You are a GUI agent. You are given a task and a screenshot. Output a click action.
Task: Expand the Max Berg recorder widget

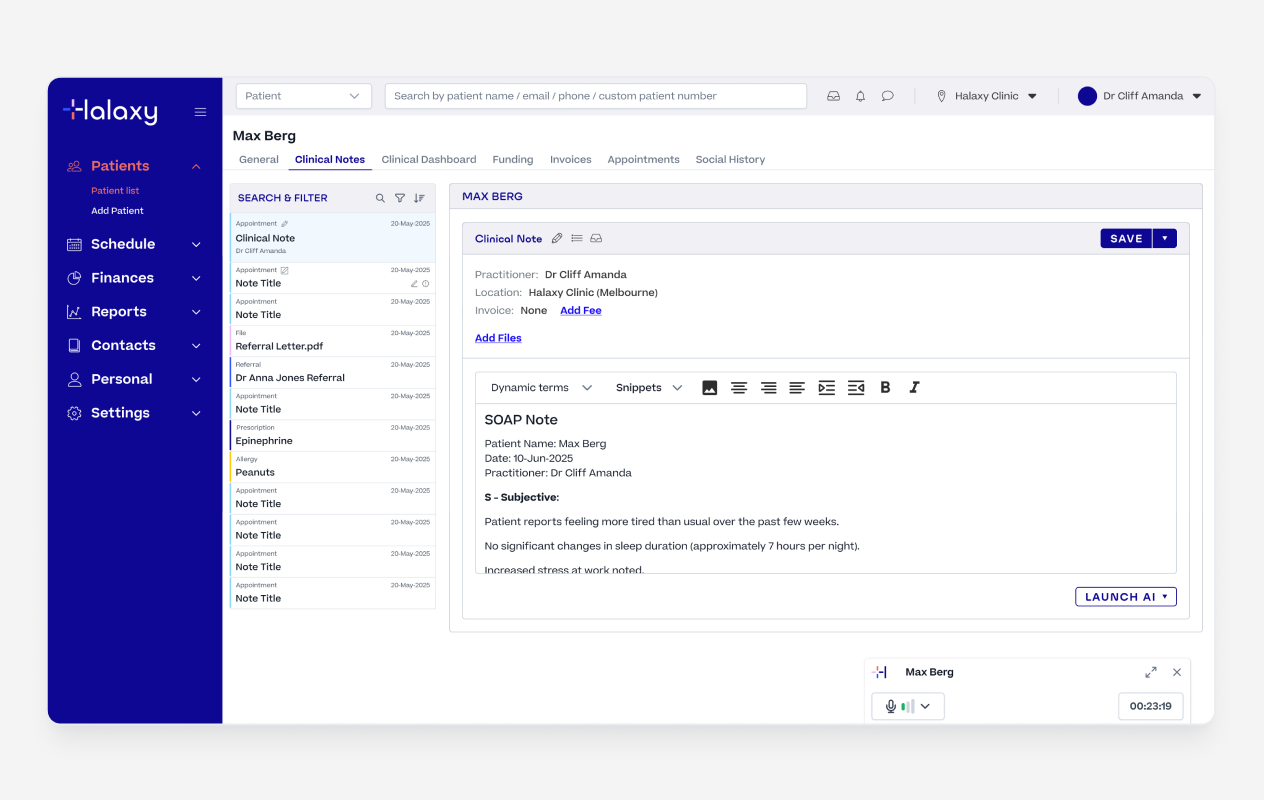point(1151,672)
